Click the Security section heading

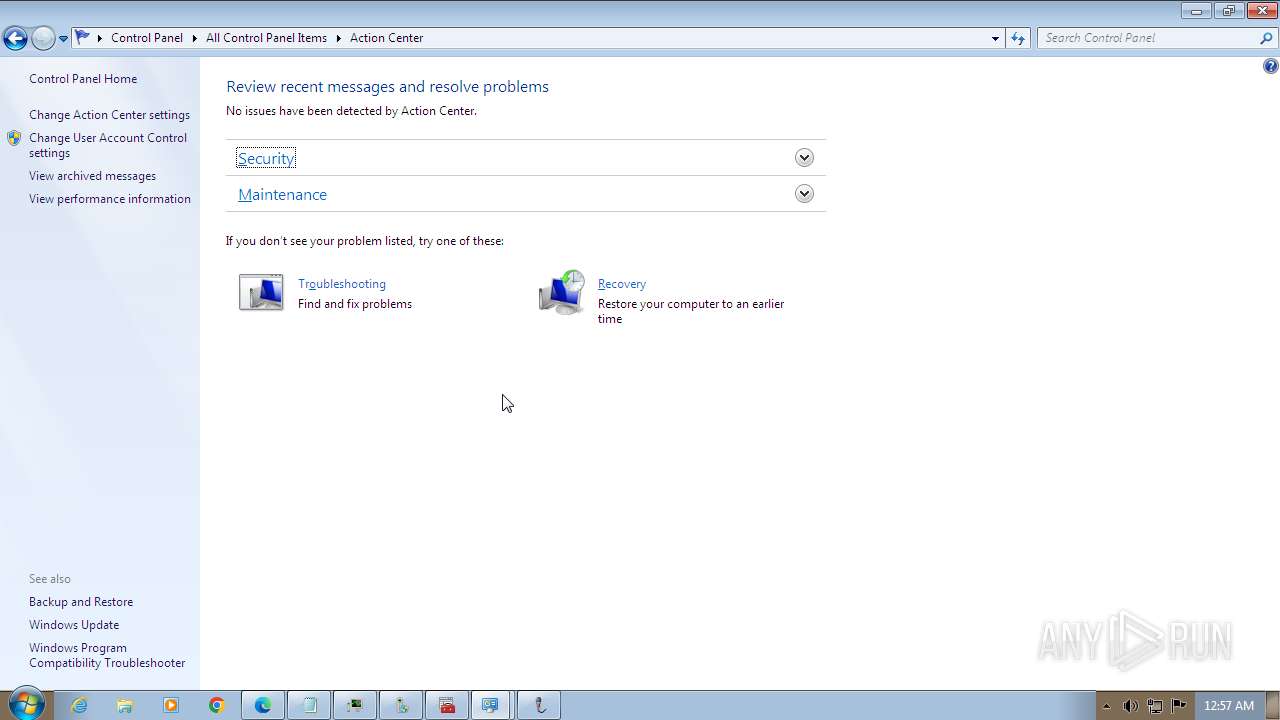click(x=266, y=158)
